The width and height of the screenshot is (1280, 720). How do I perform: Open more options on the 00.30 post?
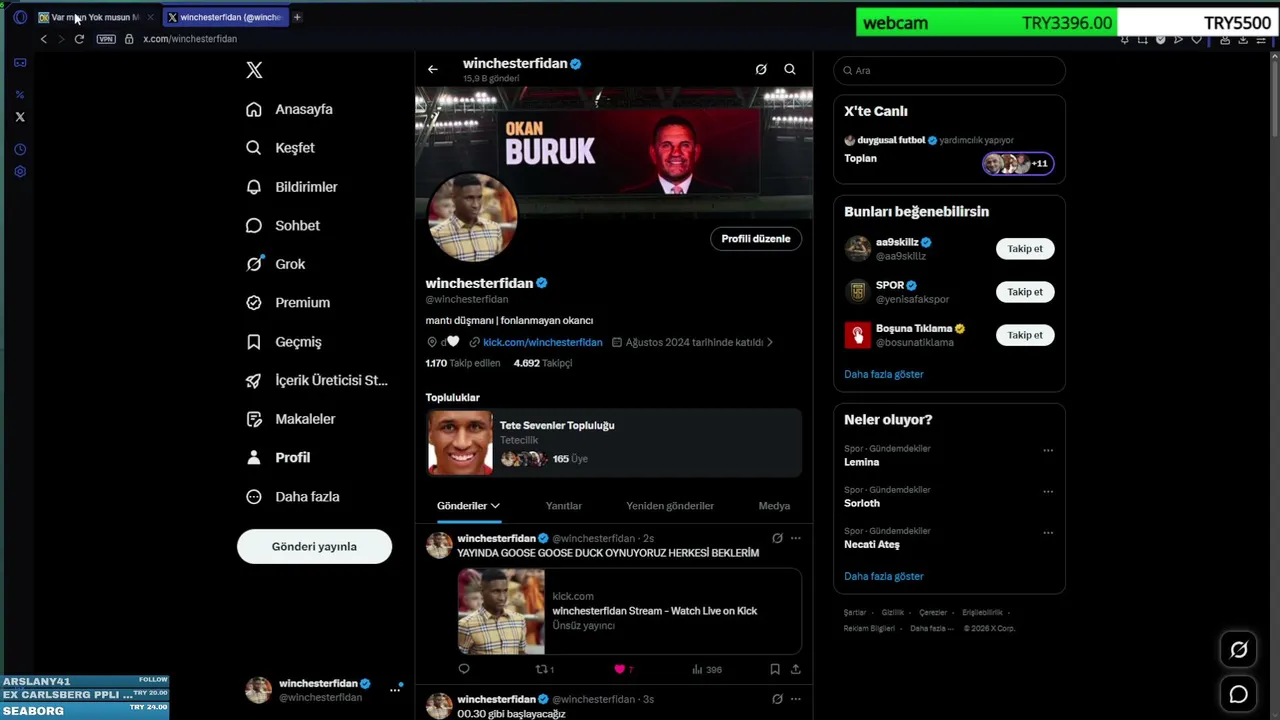(796, 699)
